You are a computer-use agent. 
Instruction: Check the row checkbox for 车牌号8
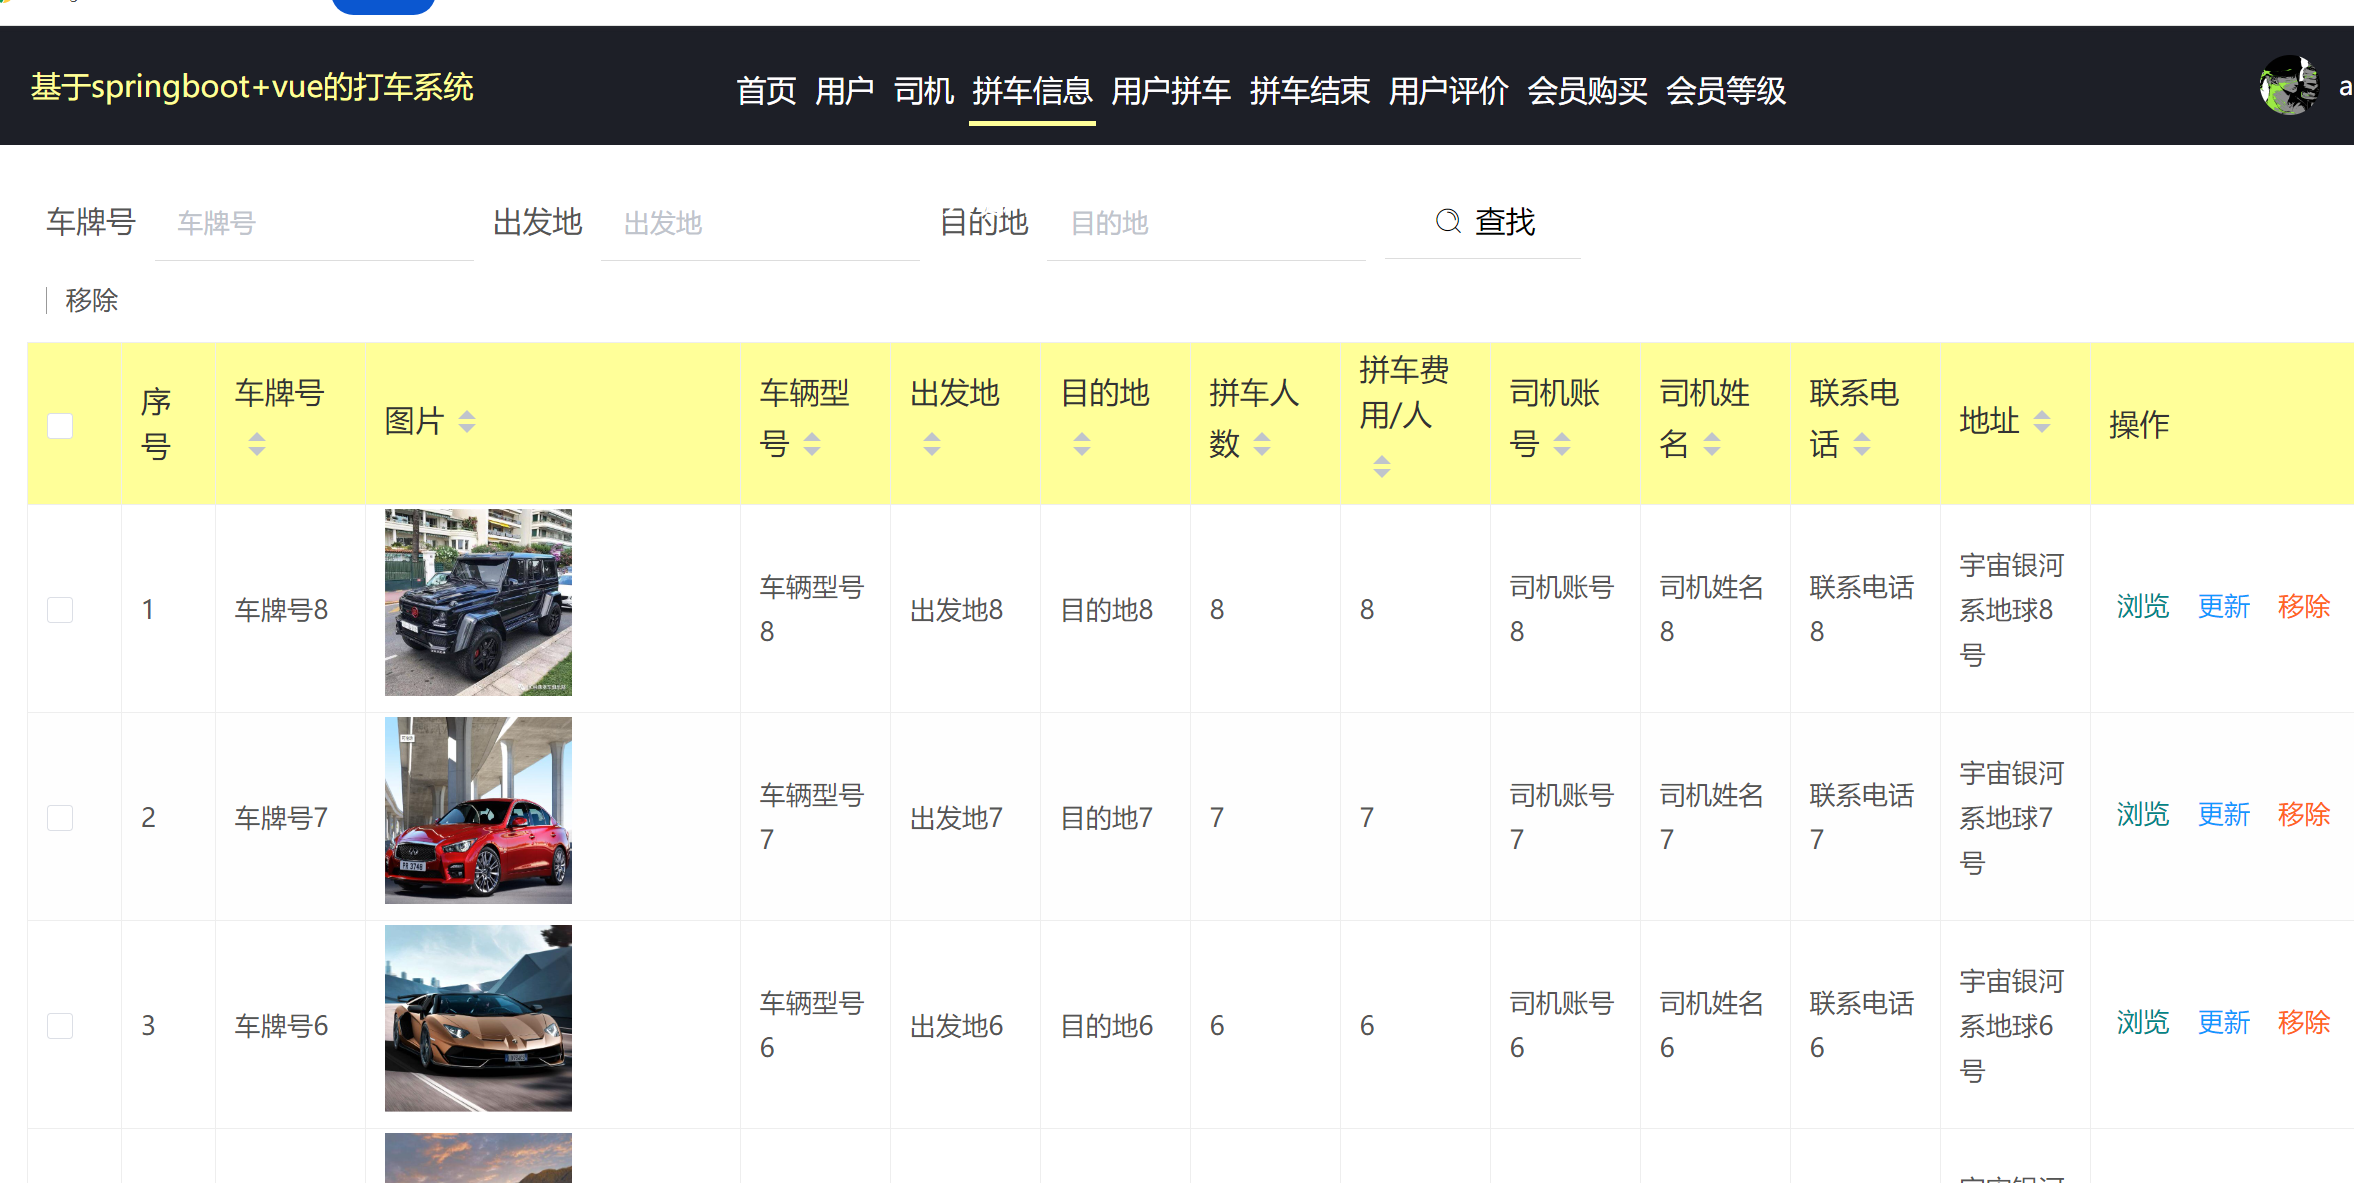60,610
